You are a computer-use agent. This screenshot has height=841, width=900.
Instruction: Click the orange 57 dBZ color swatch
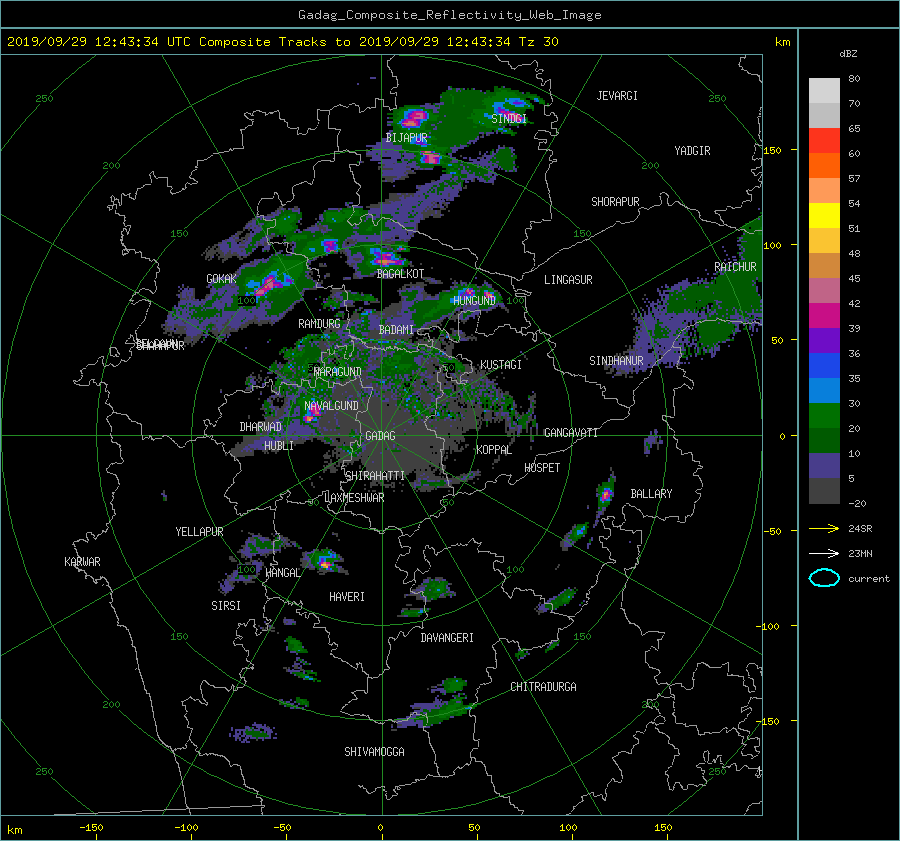click(x=824, y=165)
